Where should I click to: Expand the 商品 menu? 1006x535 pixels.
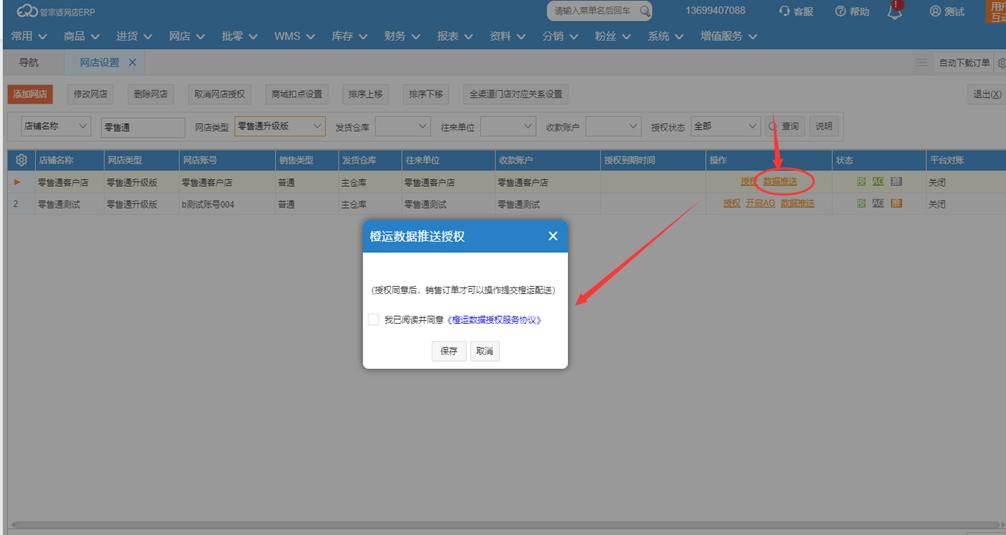[81, 36]
